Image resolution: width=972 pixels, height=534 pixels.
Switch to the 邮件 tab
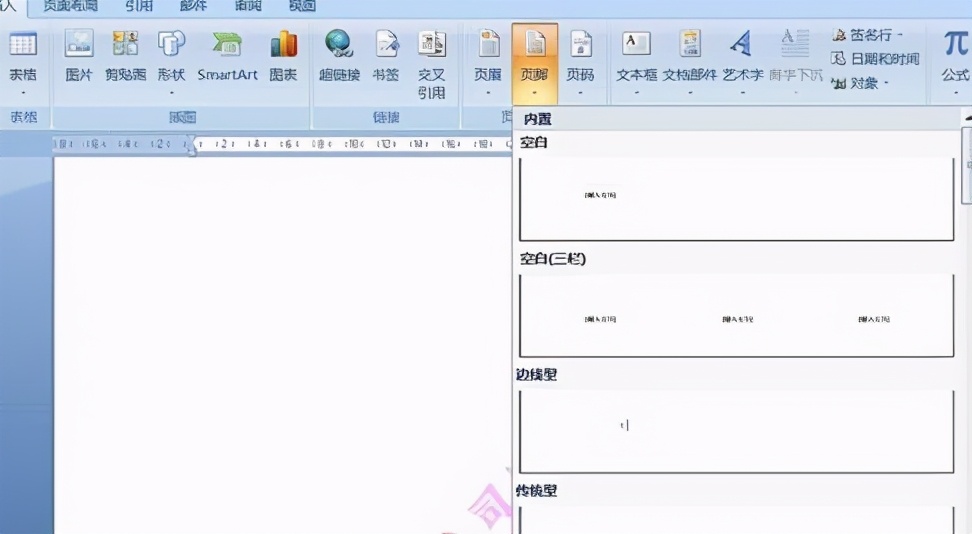coord(193,6)
